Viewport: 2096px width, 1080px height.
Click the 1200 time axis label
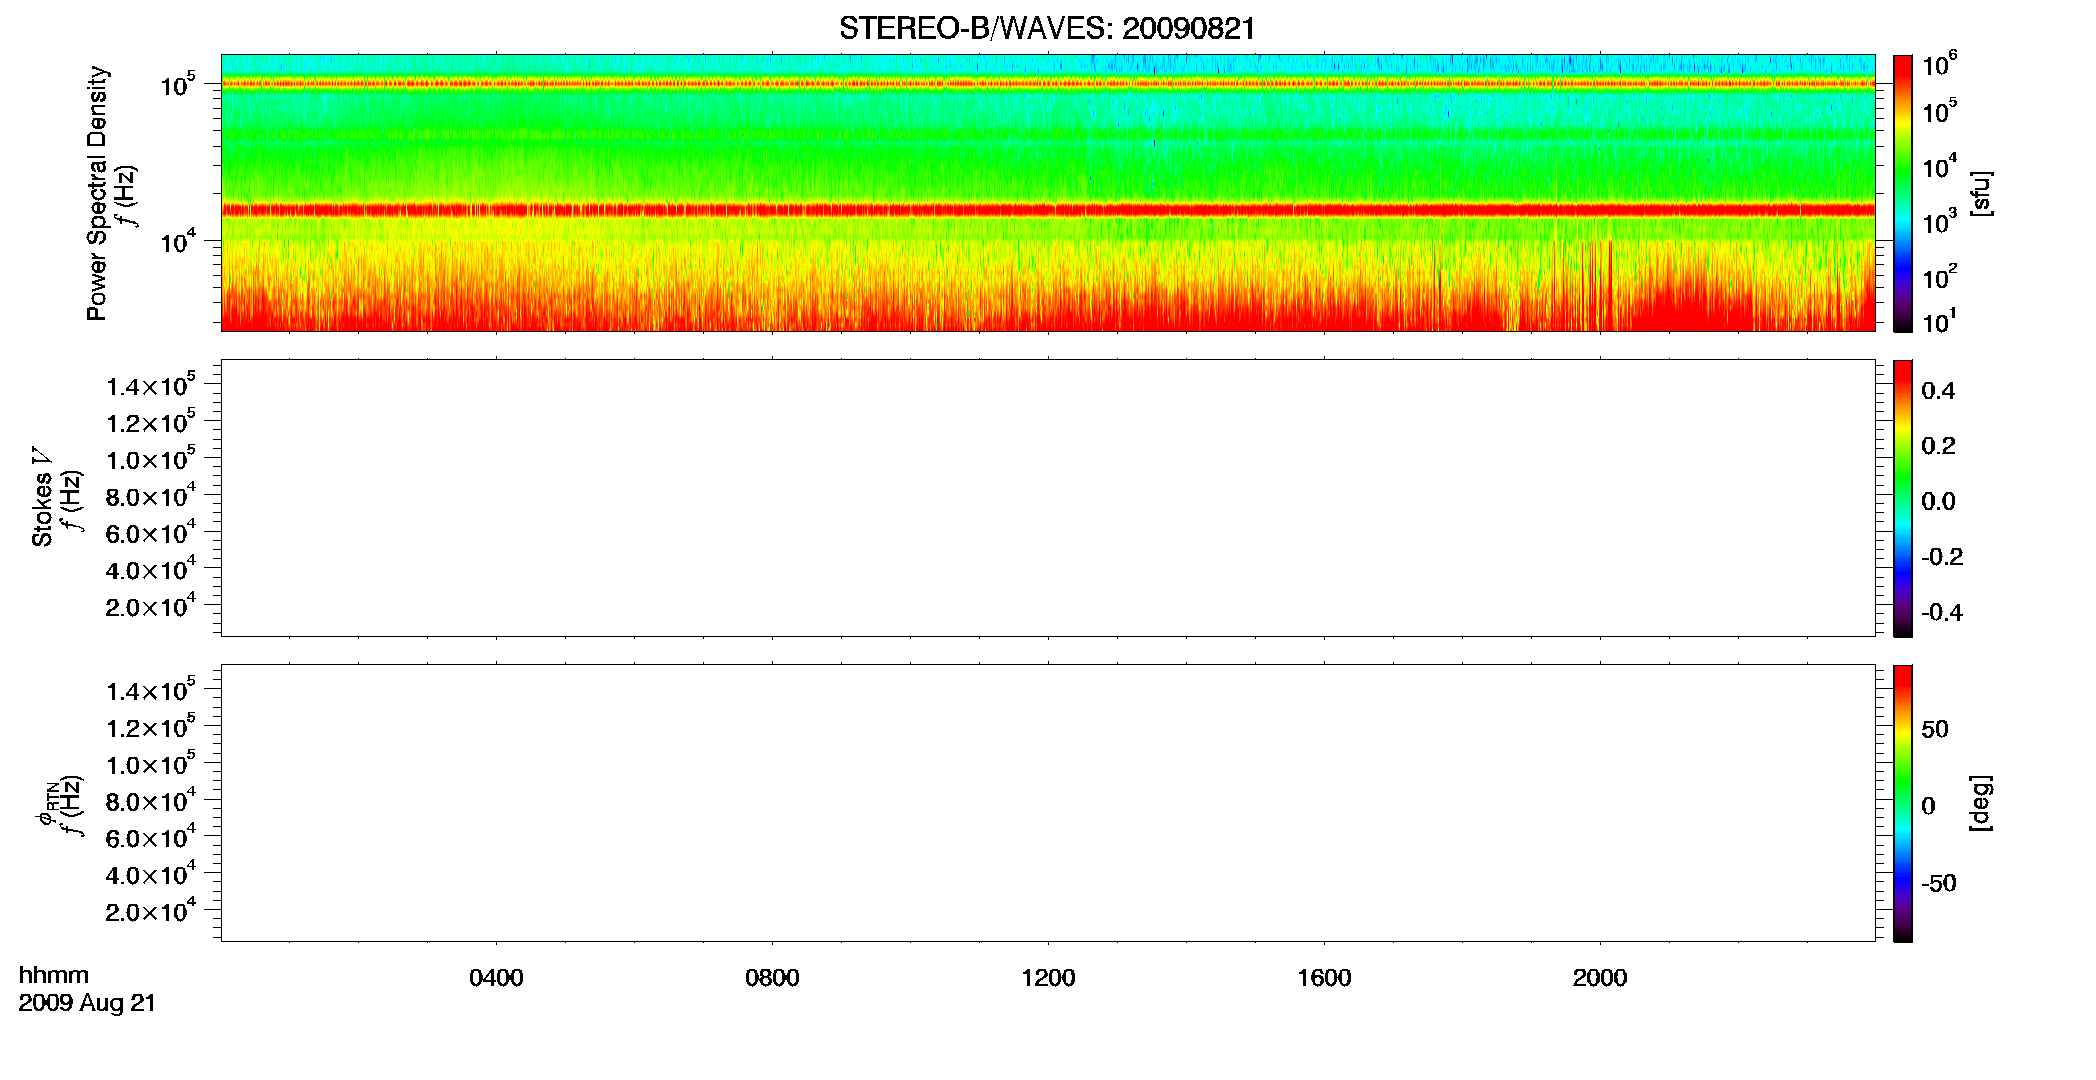[1048, 978]
